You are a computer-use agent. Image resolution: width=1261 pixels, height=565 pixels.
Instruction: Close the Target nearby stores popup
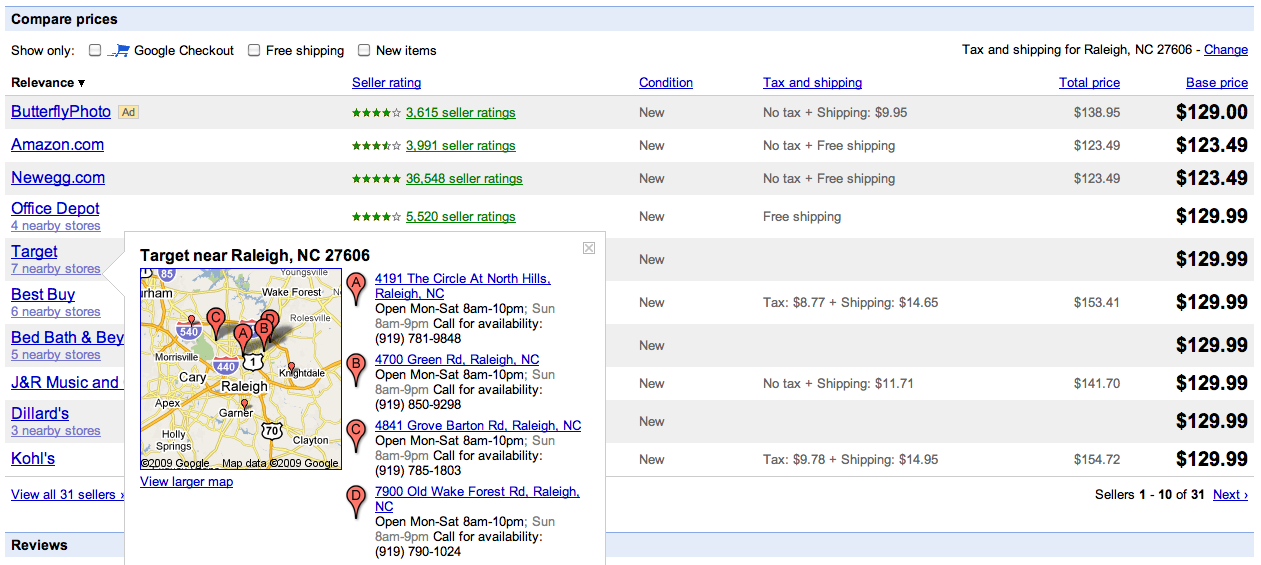[x=589, y=248]
